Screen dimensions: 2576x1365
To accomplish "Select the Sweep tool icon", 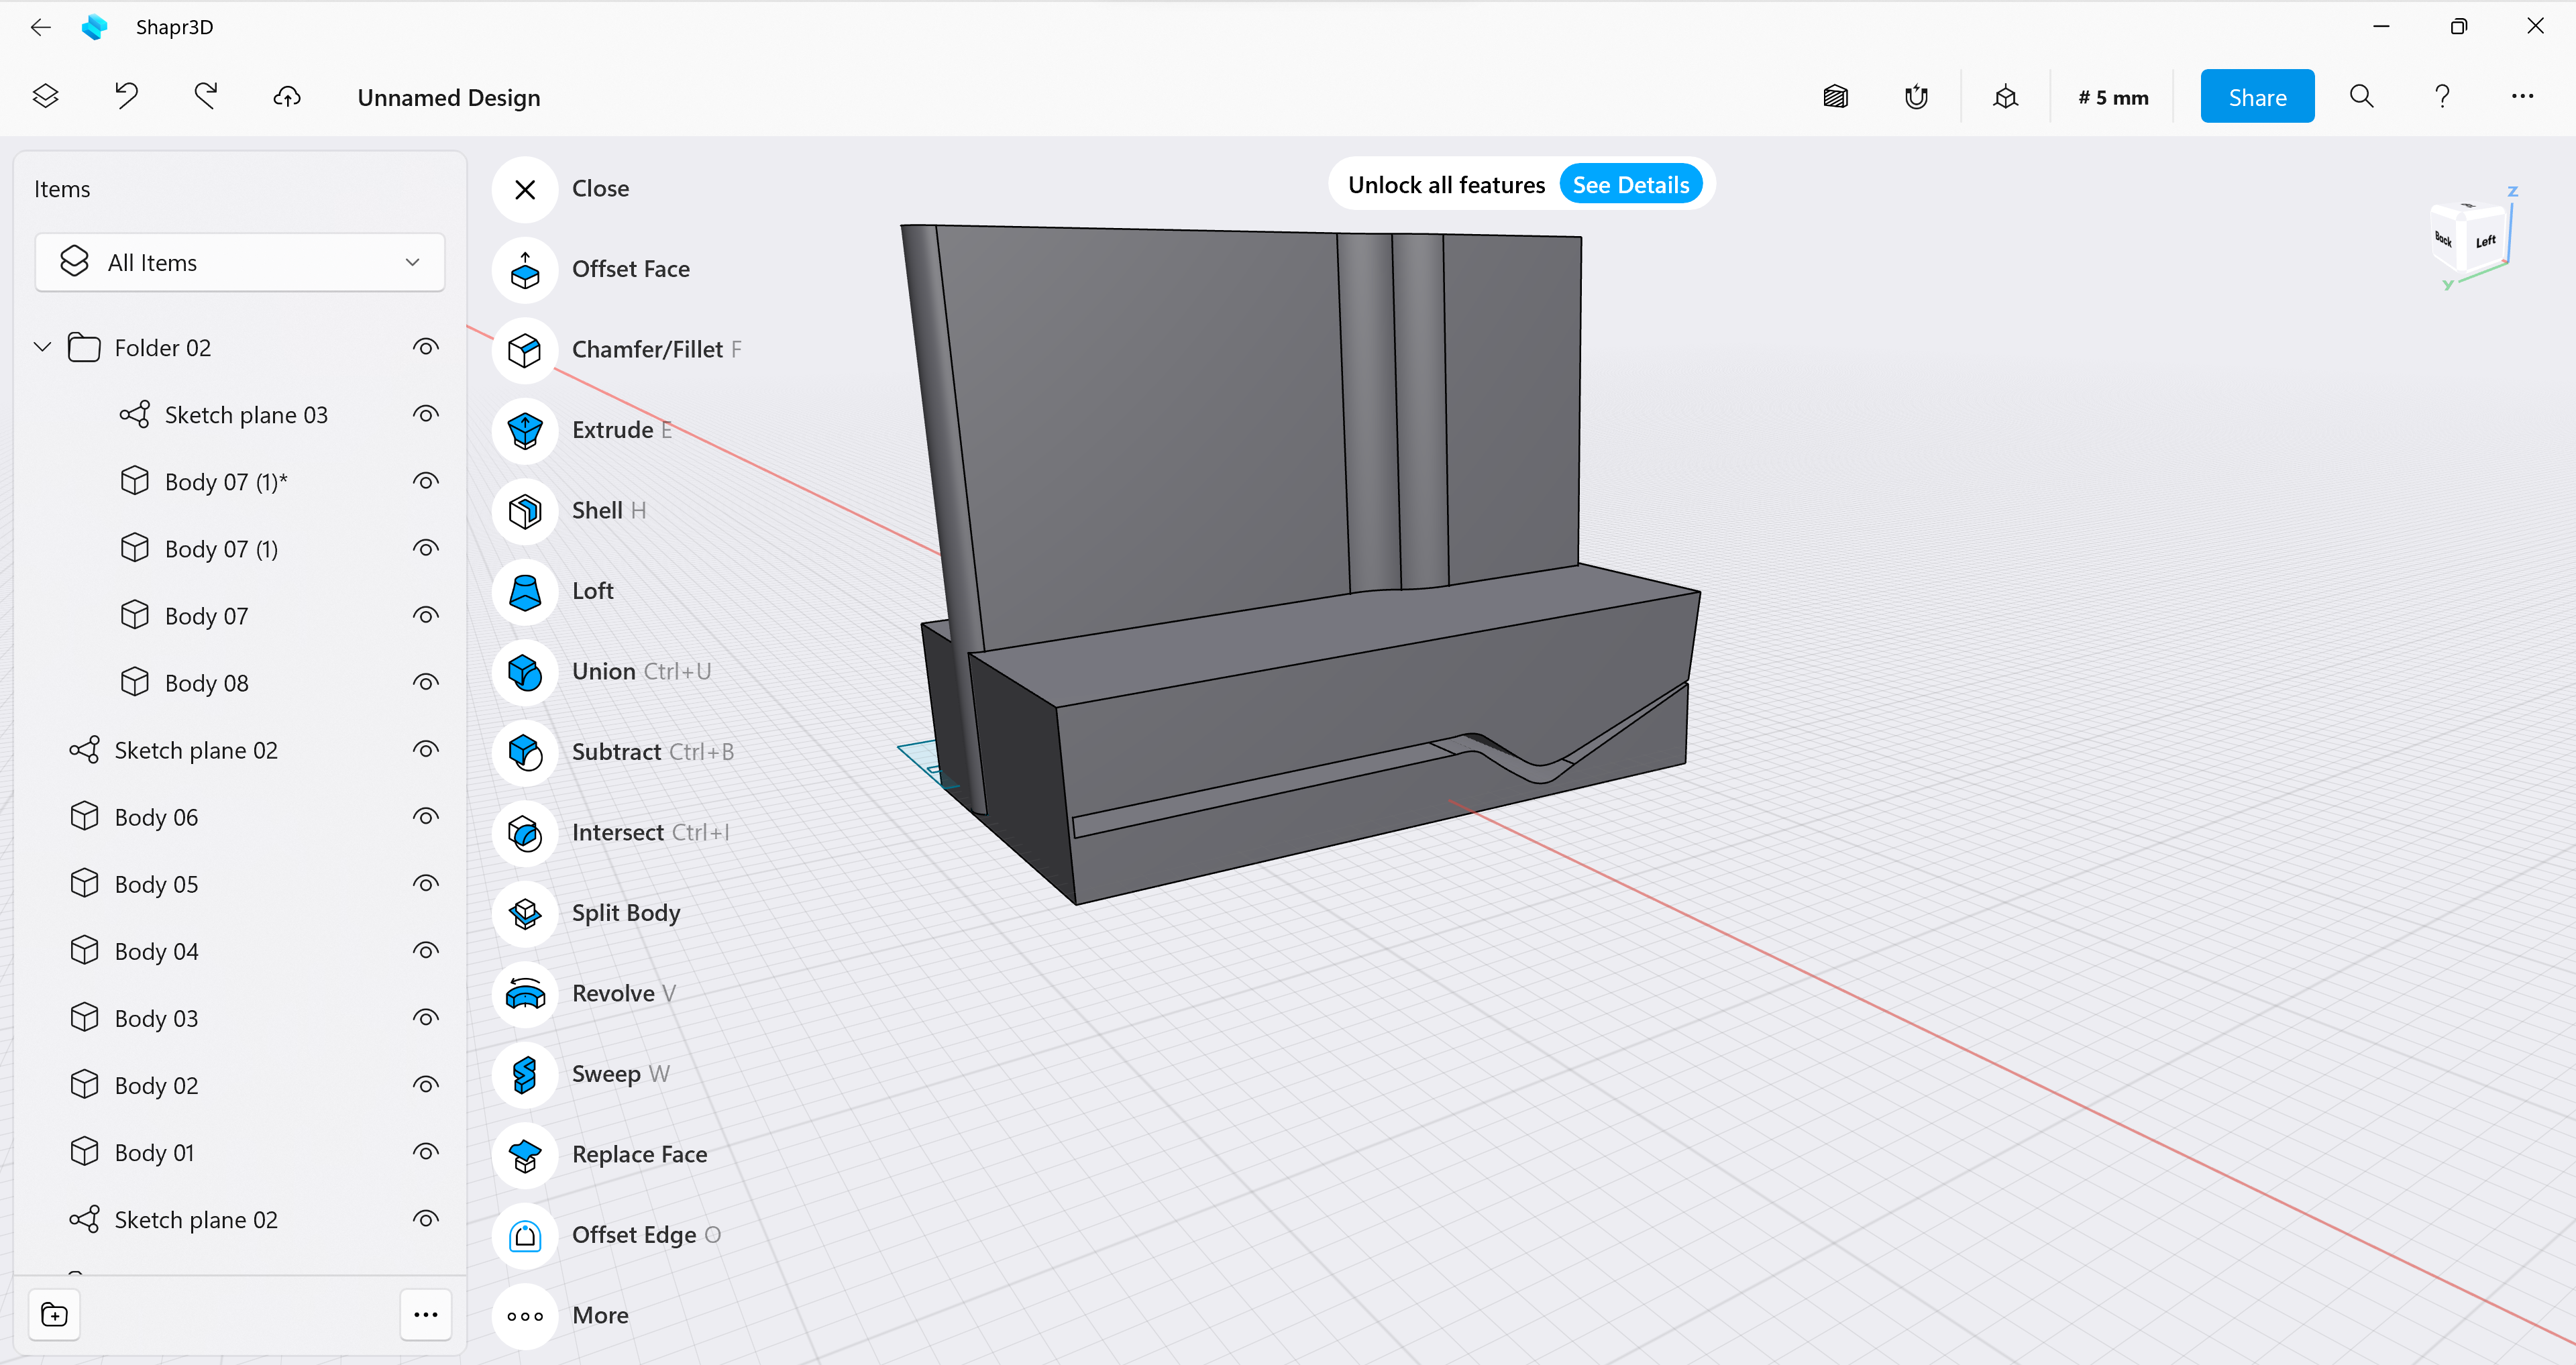I will point(524,1074).
